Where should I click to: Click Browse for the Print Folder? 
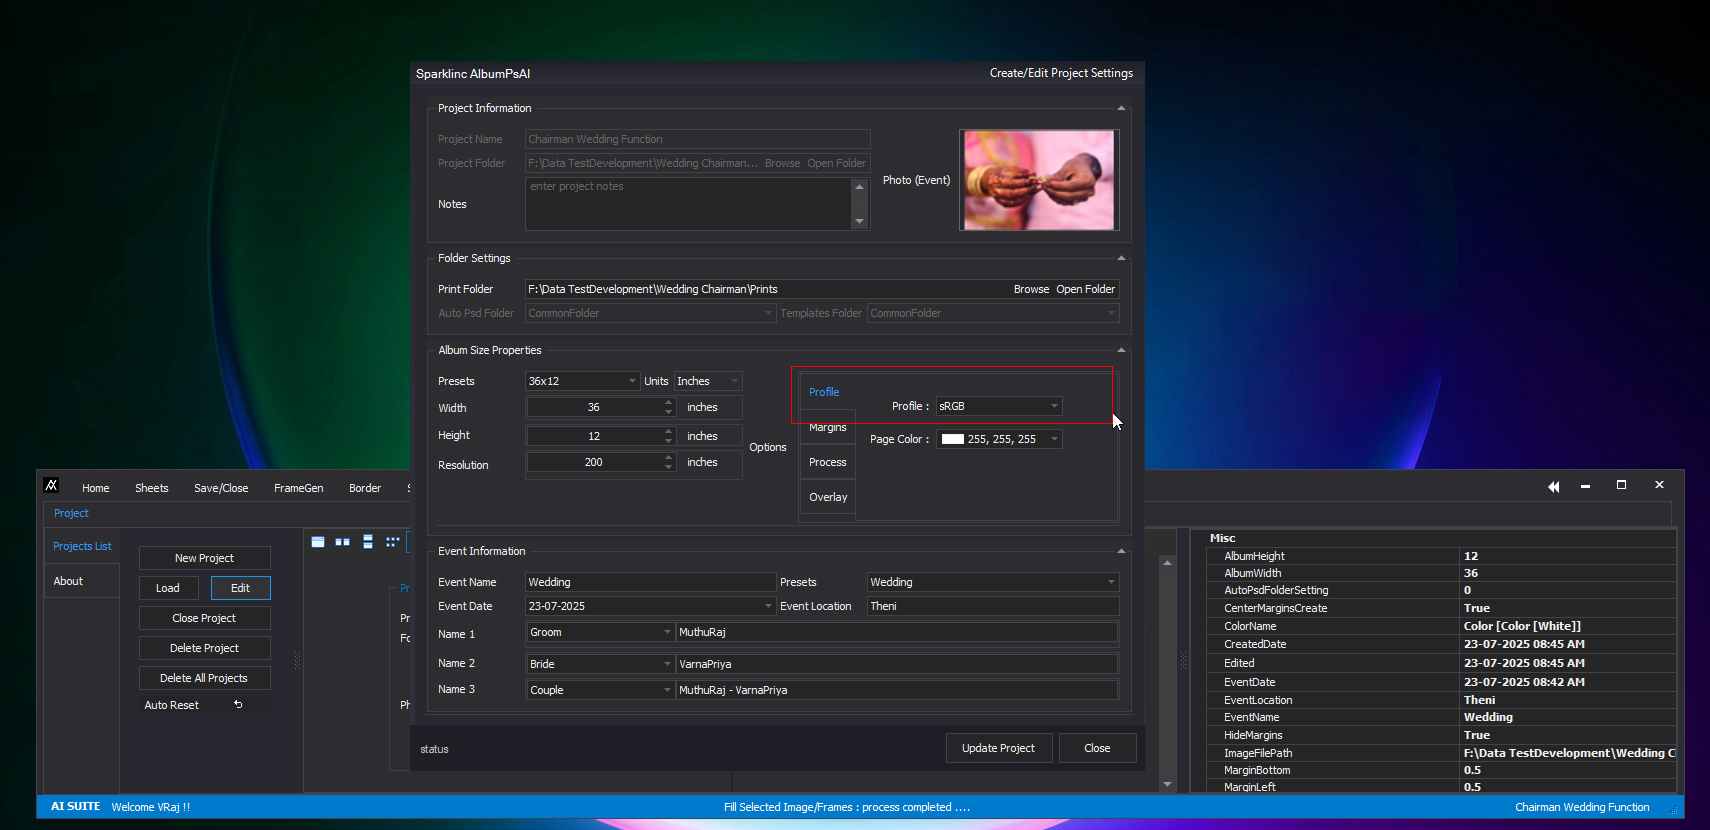pyautogui.click(x=1031, y=289)
